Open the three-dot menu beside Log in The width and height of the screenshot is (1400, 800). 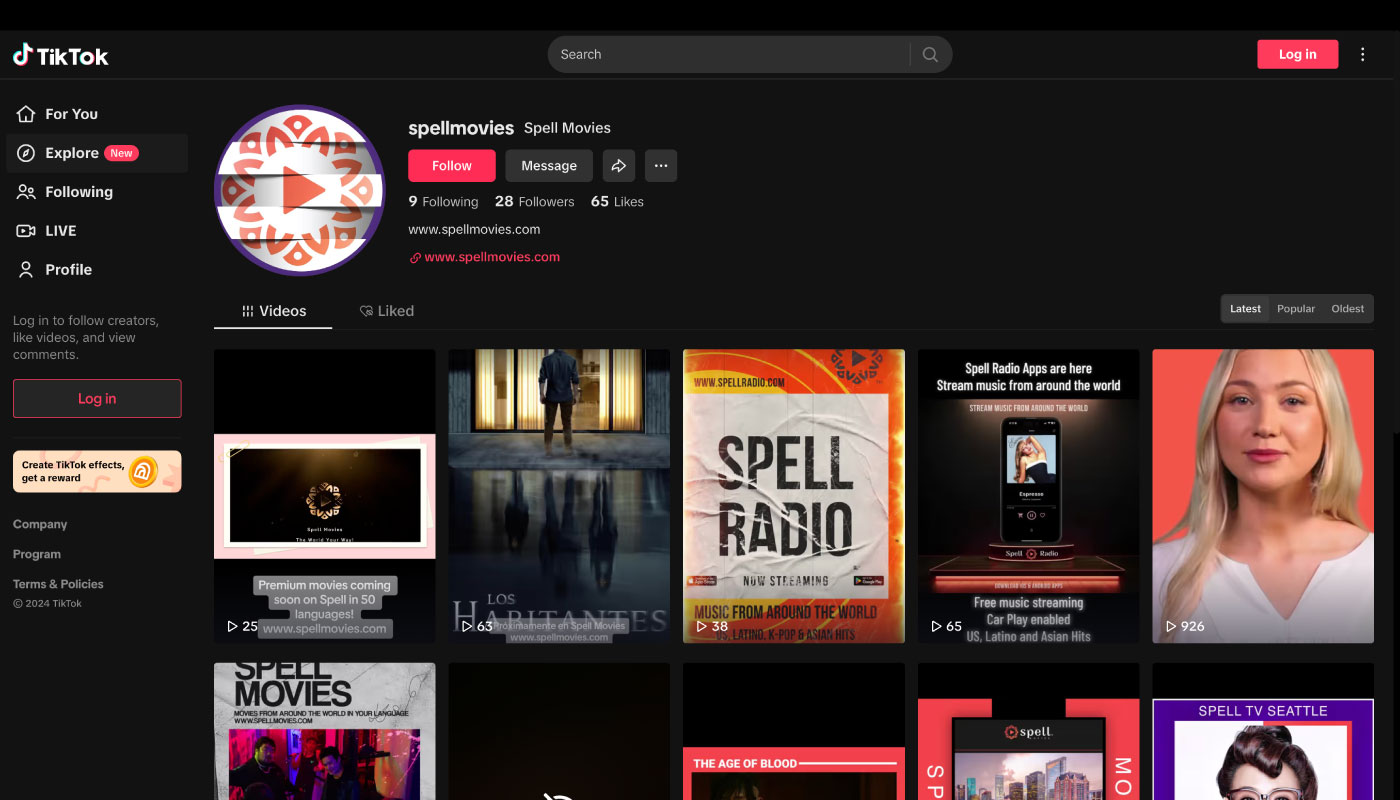coord(1362,55)
